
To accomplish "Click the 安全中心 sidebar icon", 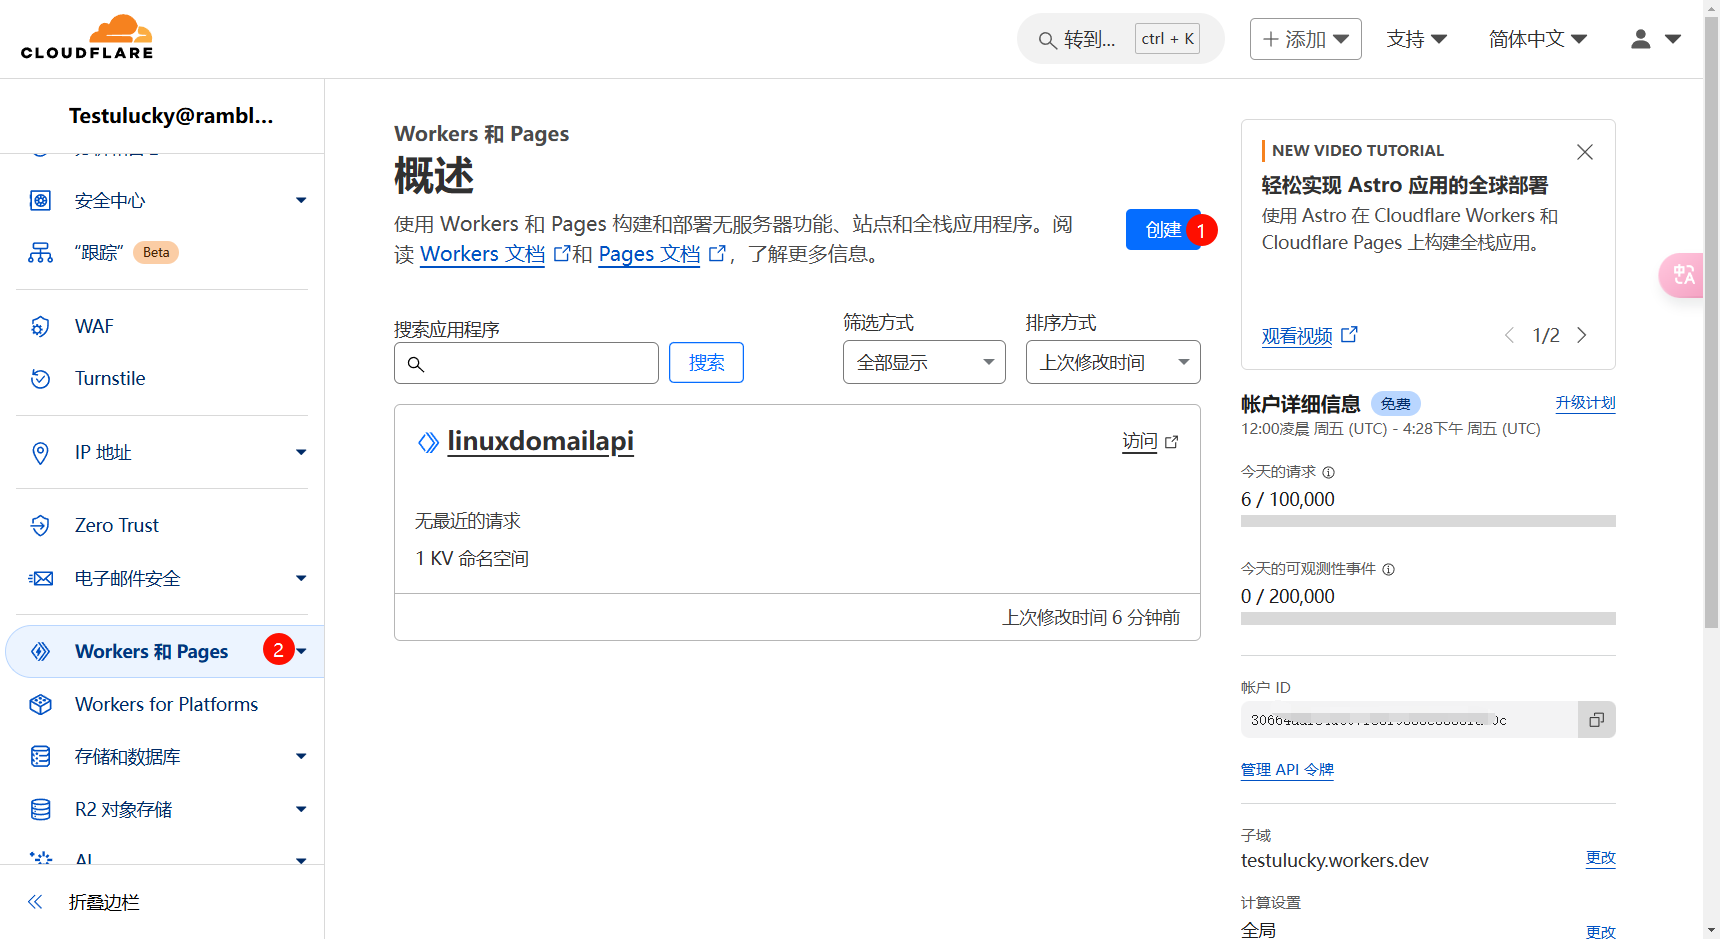I will tap(40, 200).
